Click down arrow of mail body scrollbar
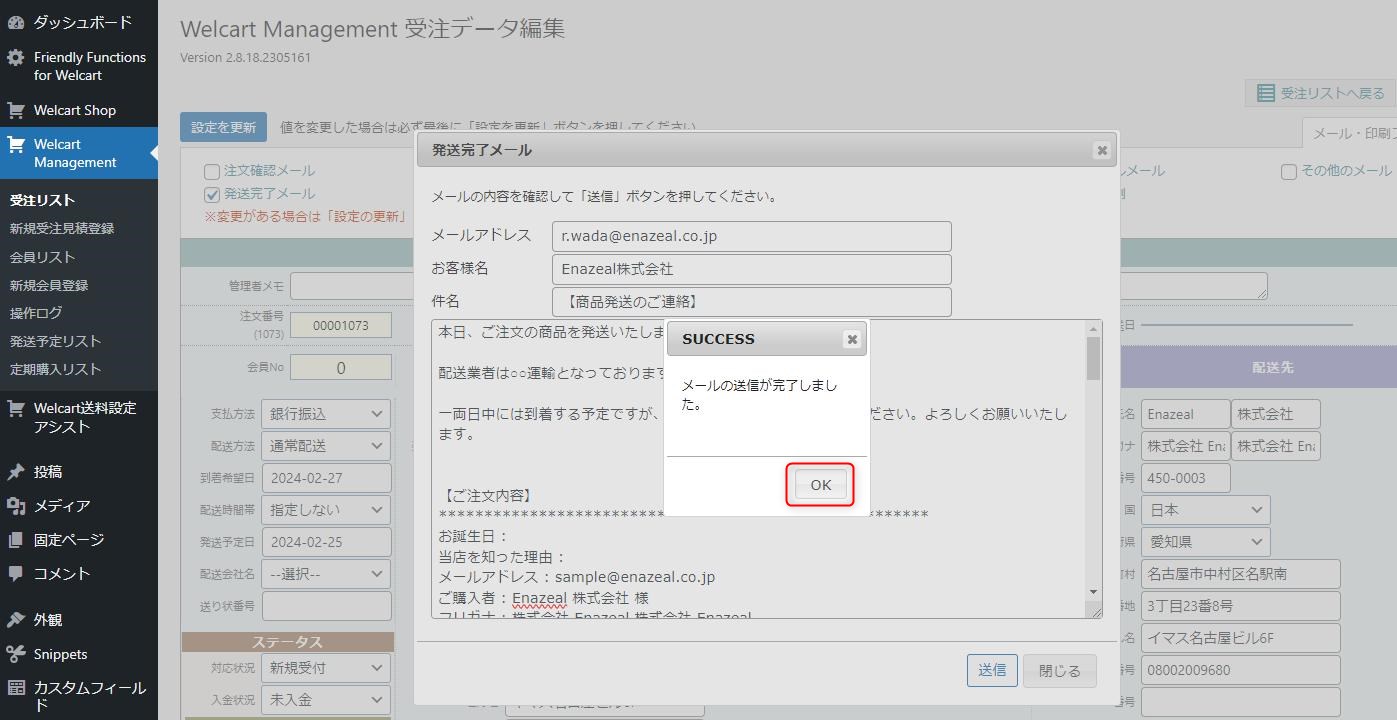Viewport: 1397px width, 720px height. pyautogui.click(x=1093, y=592)
